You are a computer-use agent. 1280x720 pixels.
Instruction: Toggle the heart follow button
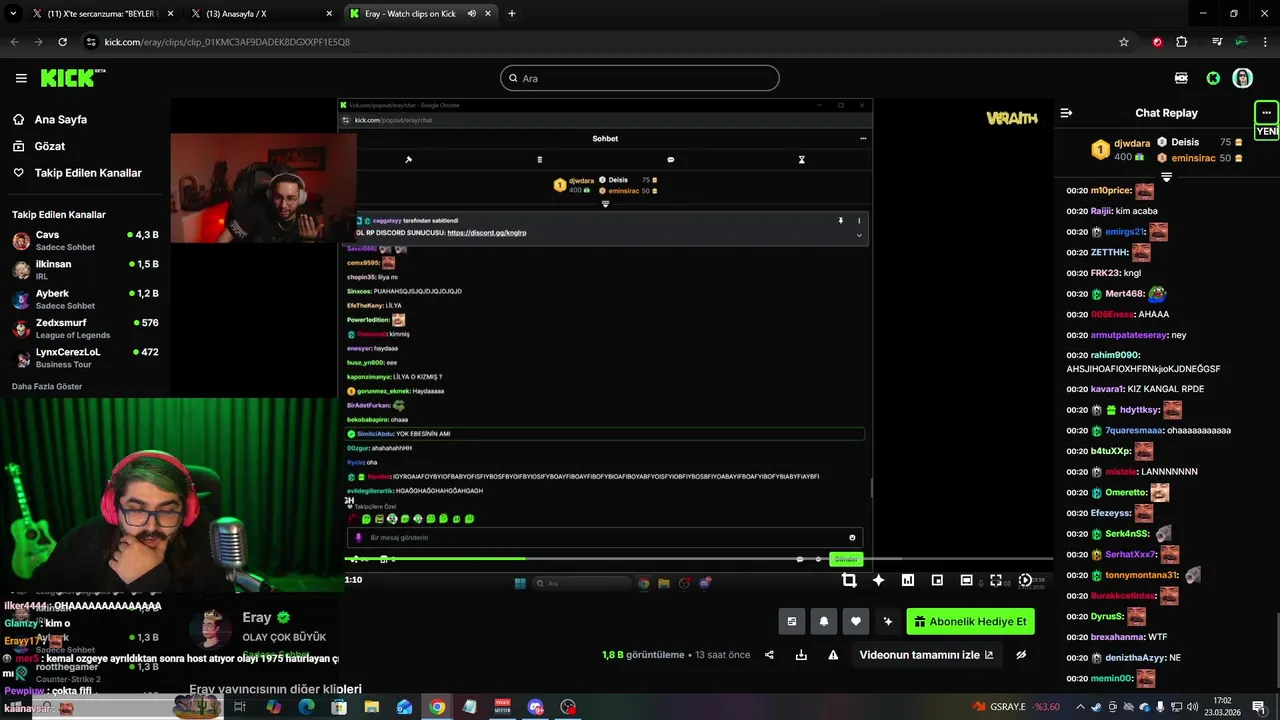856,621
